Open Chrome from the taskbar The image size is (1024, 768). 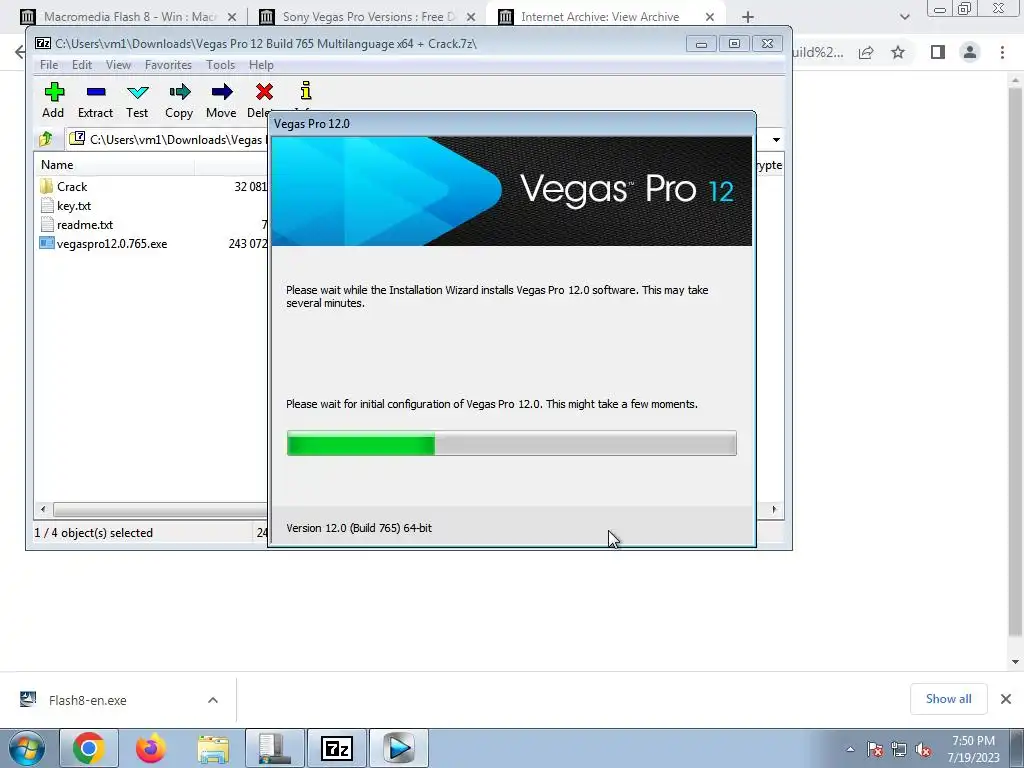tap(89, 748)
